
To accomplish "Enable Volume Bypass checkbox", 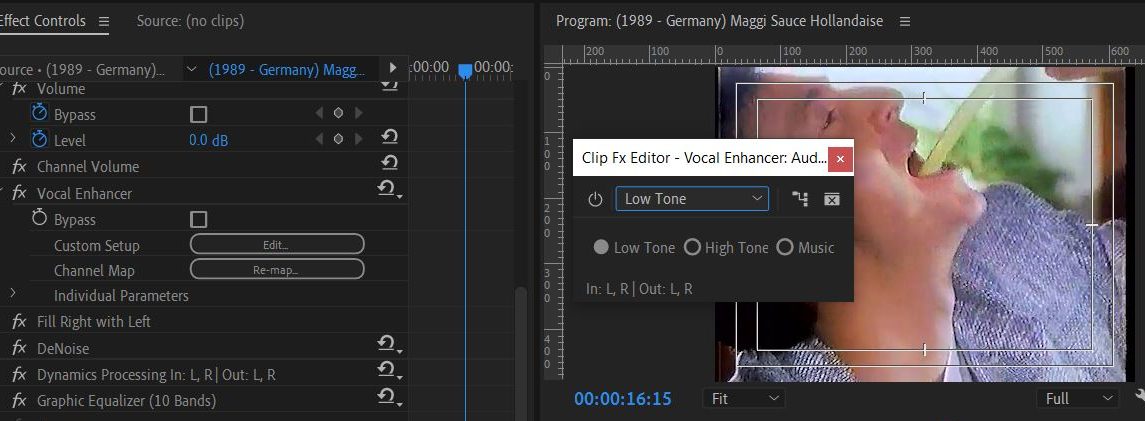I will [x=198, y=115].
